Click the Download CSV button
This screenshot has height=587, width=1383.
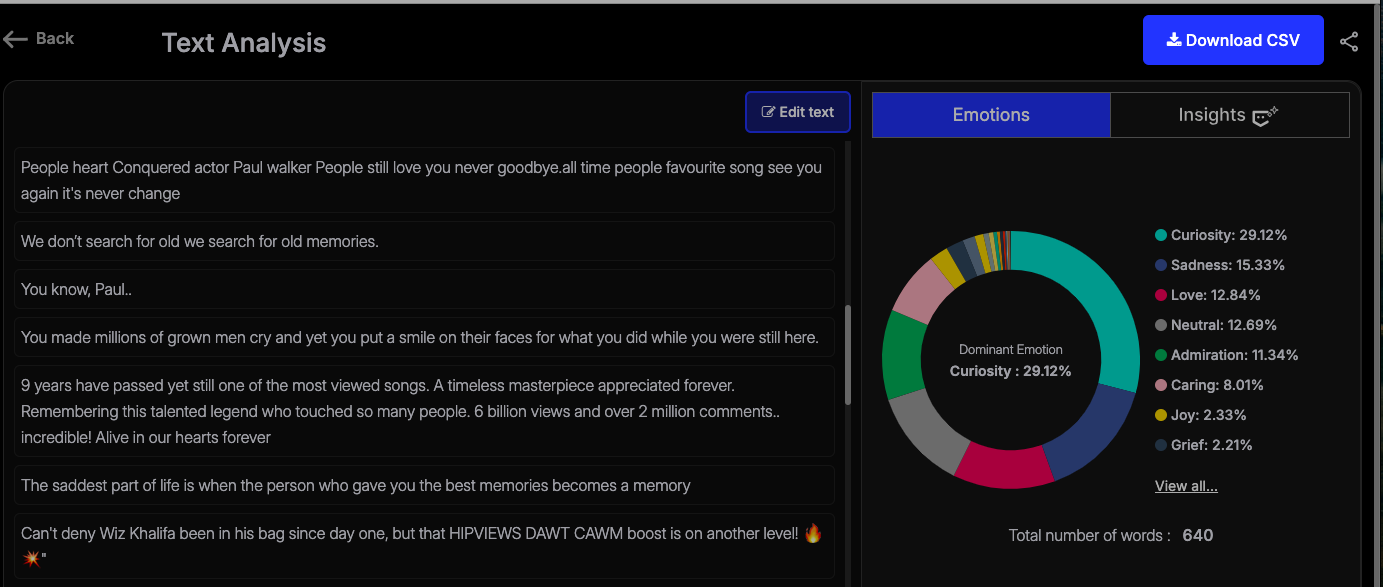tap(1233, 40)
